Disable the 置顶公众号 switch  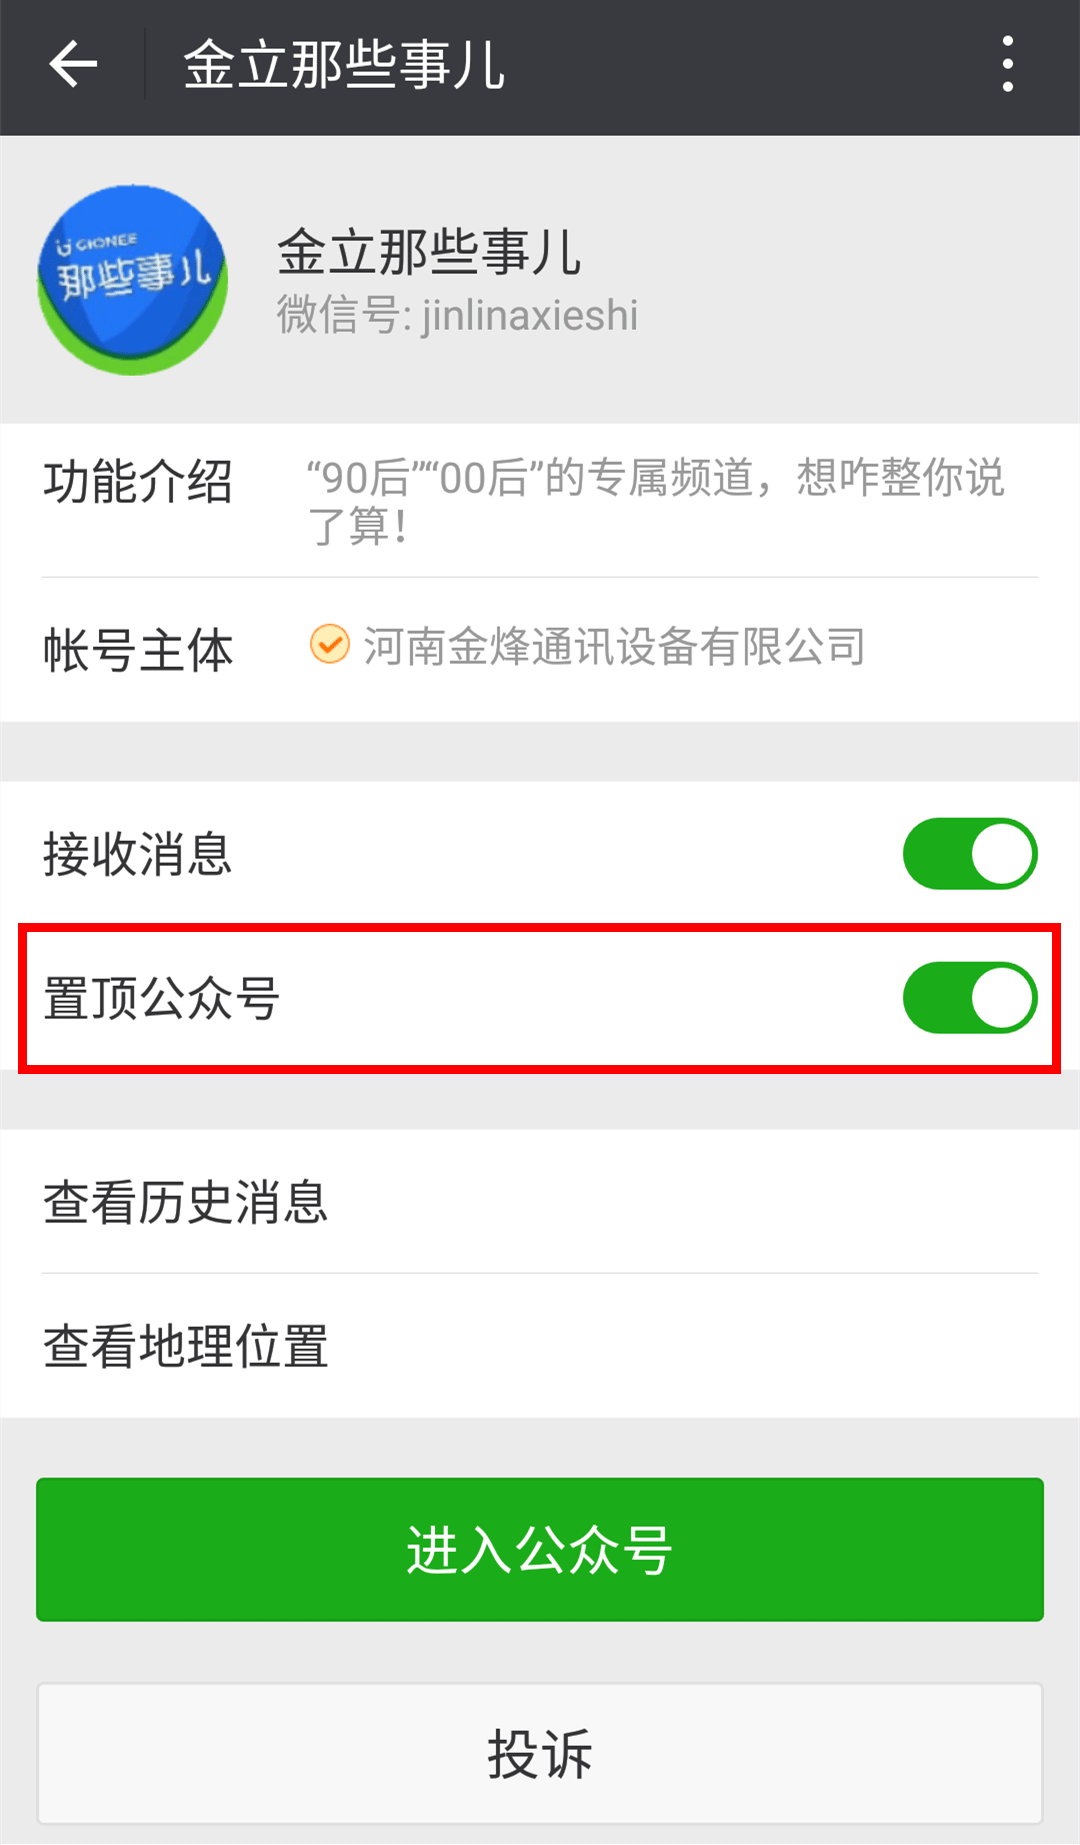pos(970,998)
